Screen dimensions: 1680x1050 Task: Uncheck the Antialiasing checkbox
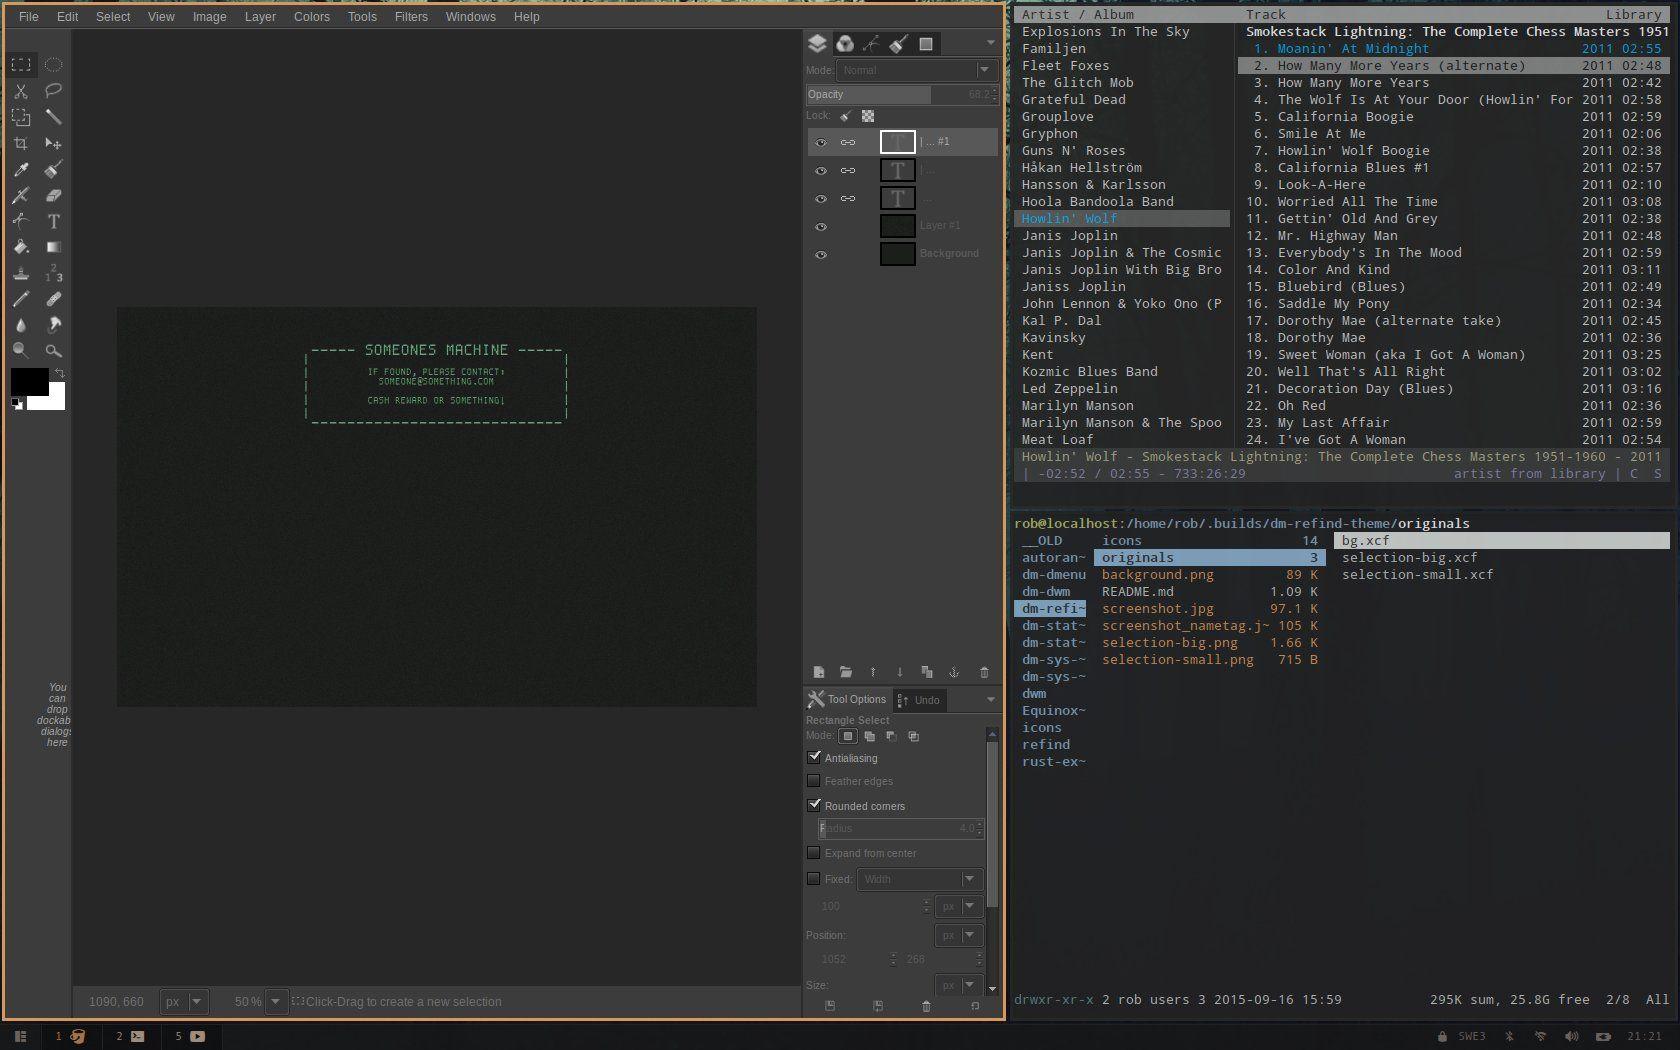814,757
